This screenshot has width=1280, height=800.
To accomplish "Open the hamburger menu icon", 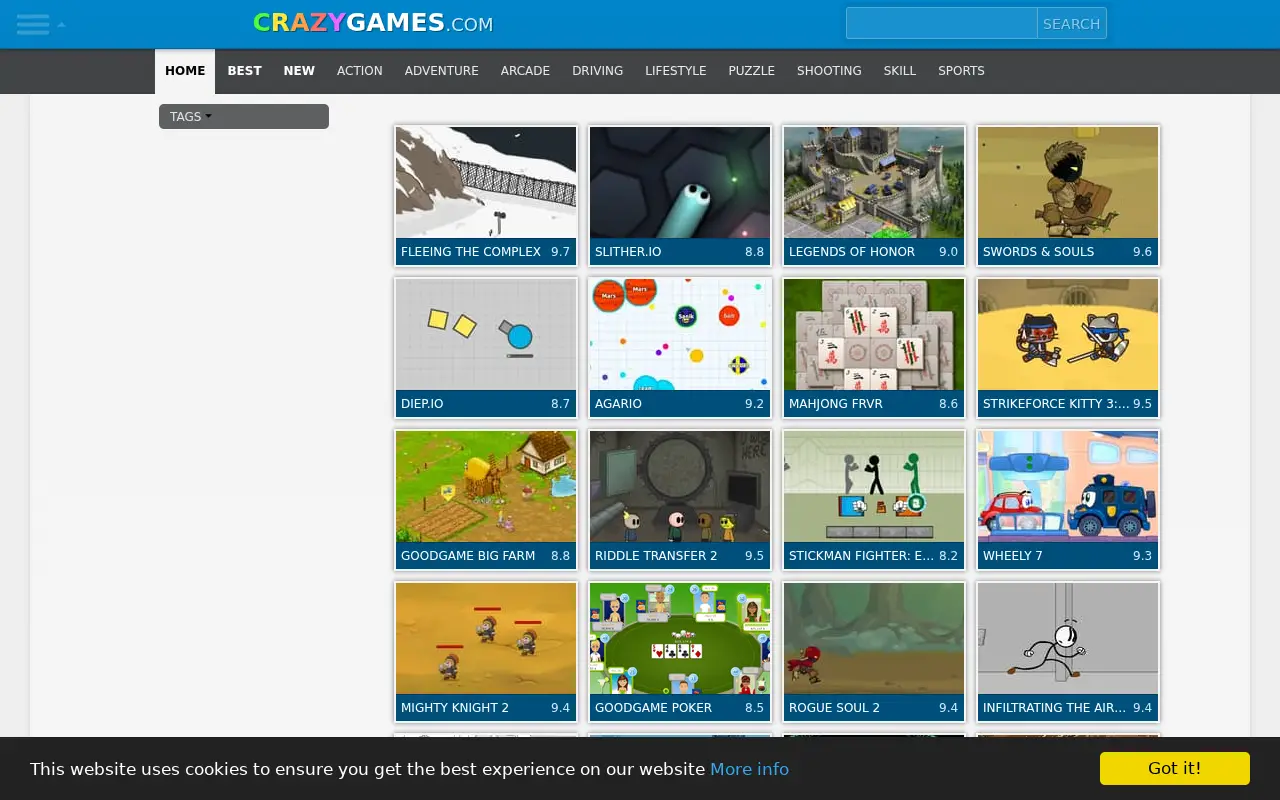I will click(x=33, y=24).
